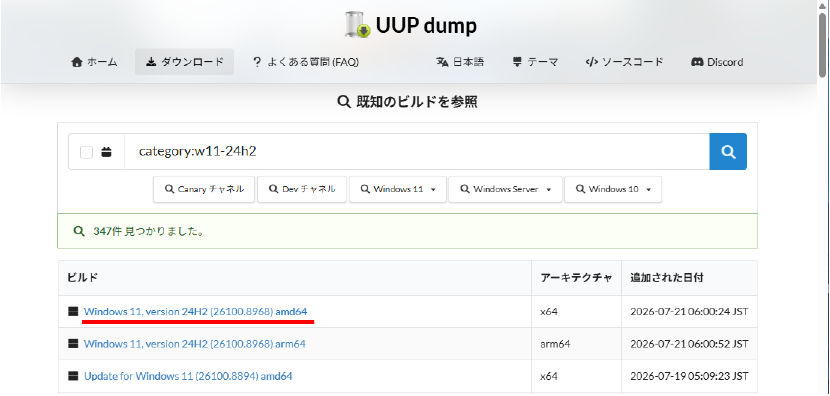Click the calendar icon beside the checkbox
Screen dimensions: 830x396
click(x=106, y=152)
